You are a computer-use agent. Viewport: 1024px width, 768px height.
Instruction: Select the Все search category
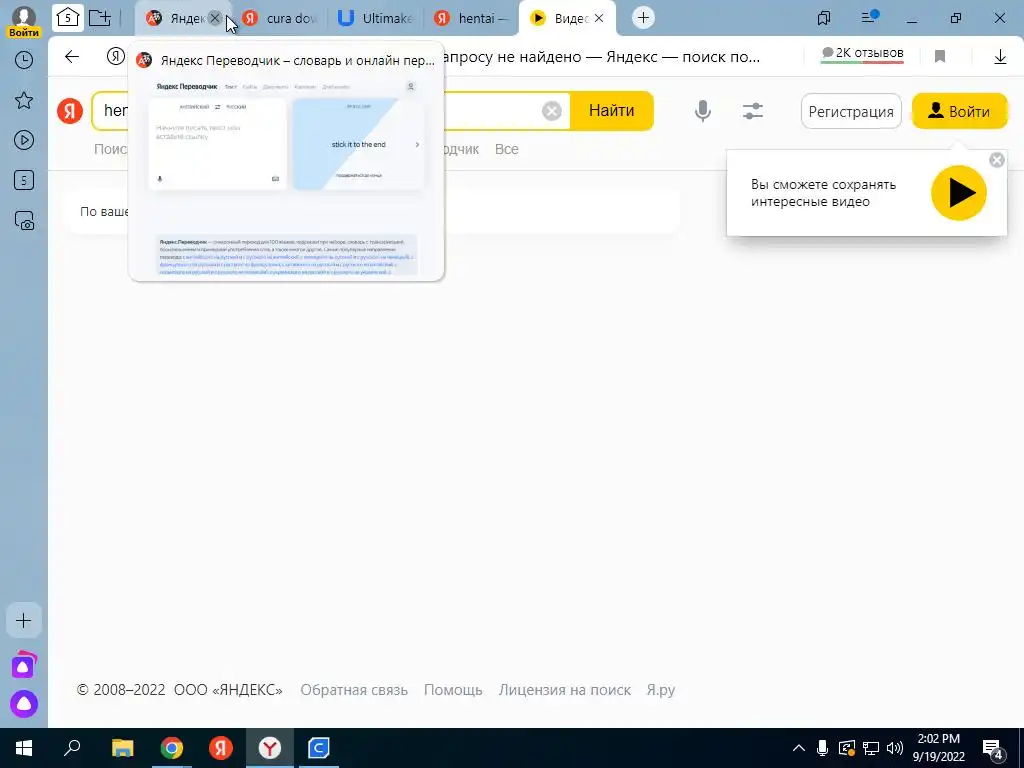[x=507, y=150]
